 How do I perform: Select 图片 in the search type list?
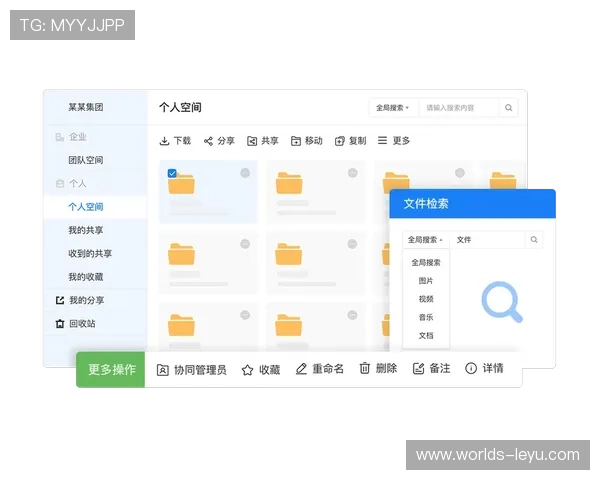pyautogui.click(x=426, y=281)
